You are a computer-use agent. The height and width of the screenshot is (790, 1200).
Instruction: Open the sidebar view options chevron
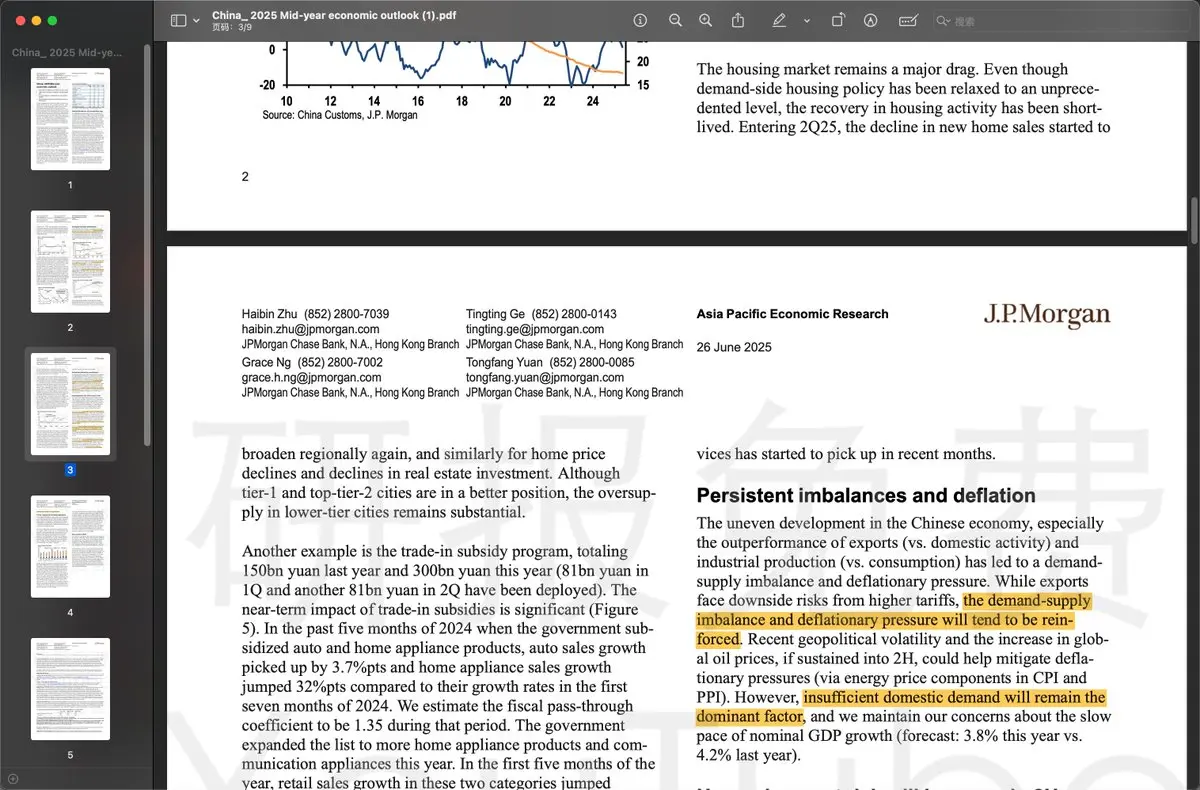pos(196,20)
